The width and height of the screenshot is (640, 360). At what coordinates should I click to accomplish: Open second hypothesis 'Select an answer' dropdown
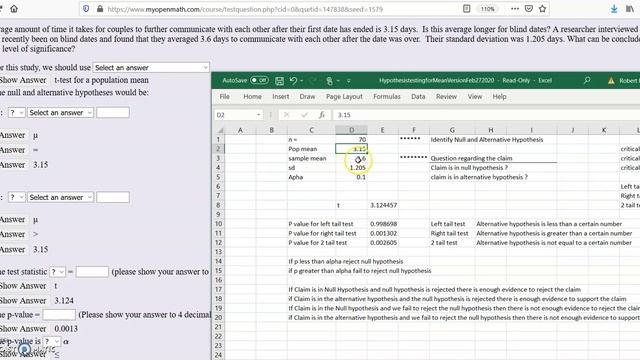pos(60,197)
